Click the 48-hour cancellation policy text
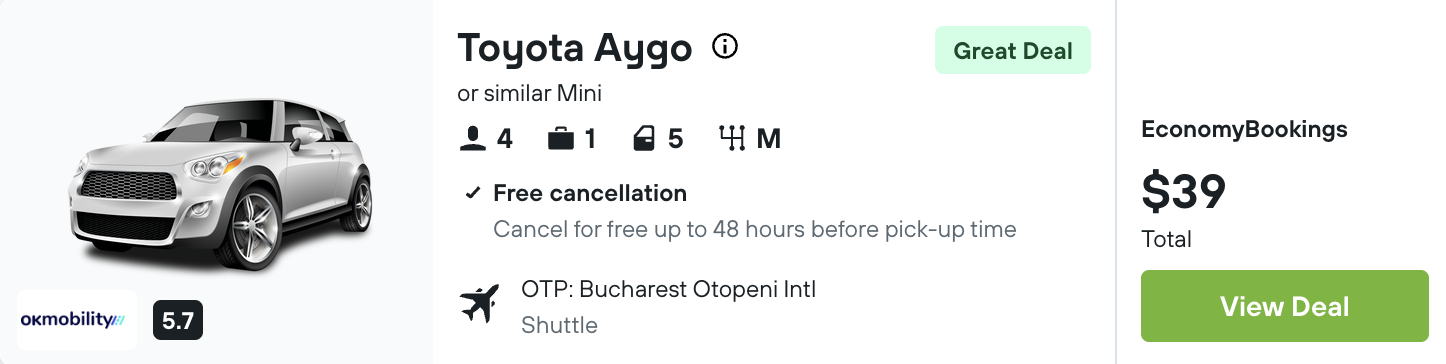Viewport: 1446px width, 364px height. pos(755,230)
